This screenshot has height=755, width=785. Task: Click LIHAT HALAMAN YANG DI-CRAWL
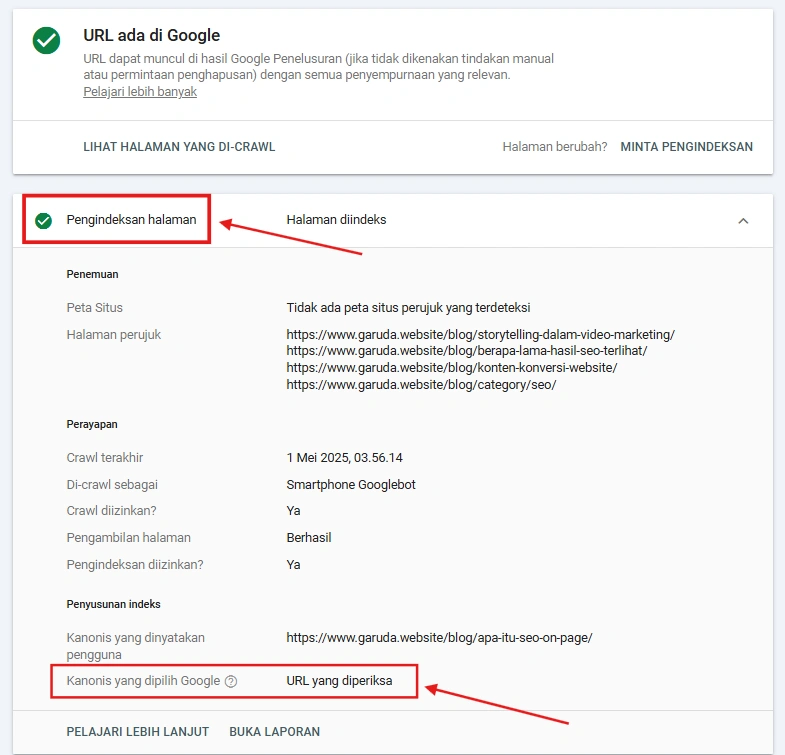179,147
